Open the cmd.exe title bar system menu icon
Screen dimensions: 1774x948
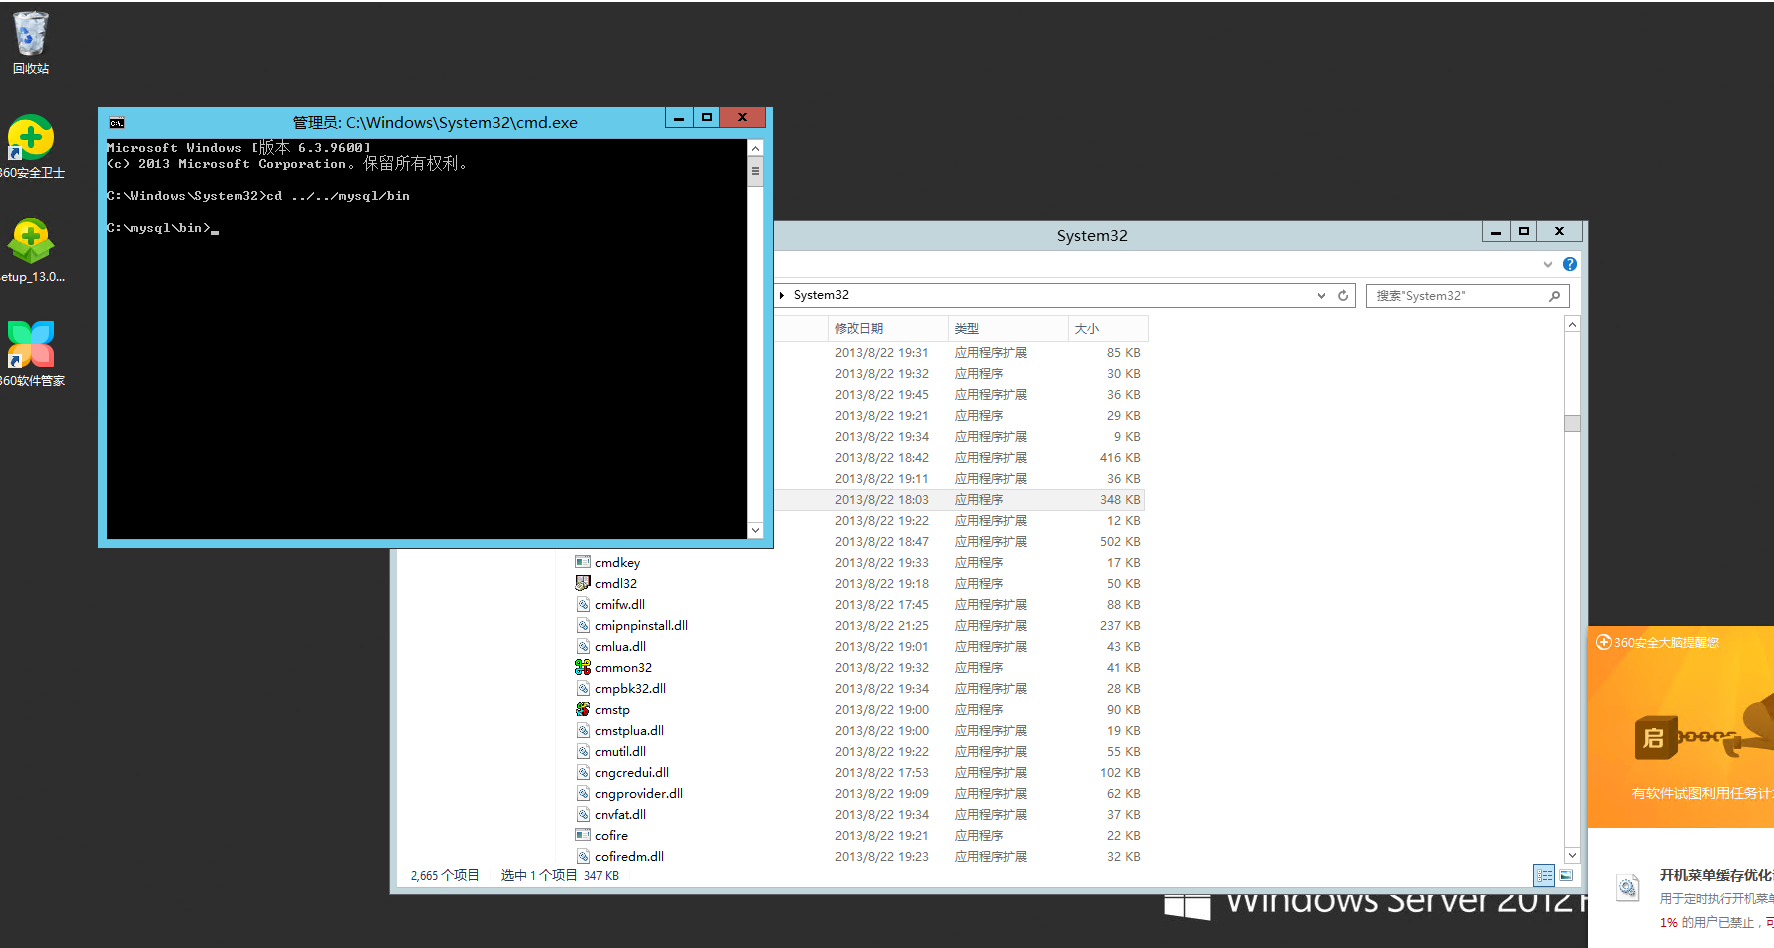(116, 121)
